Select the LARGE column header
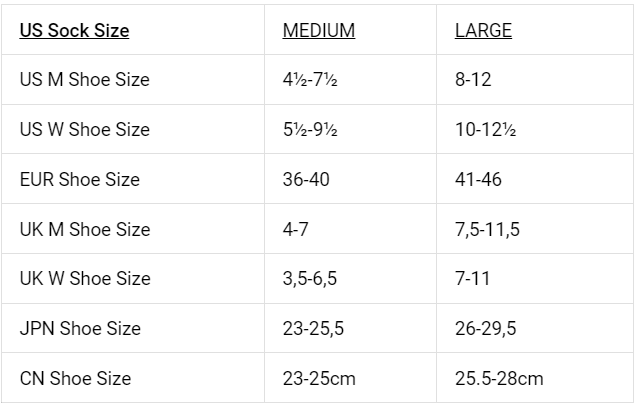638x407 pixels. [483, 30]
